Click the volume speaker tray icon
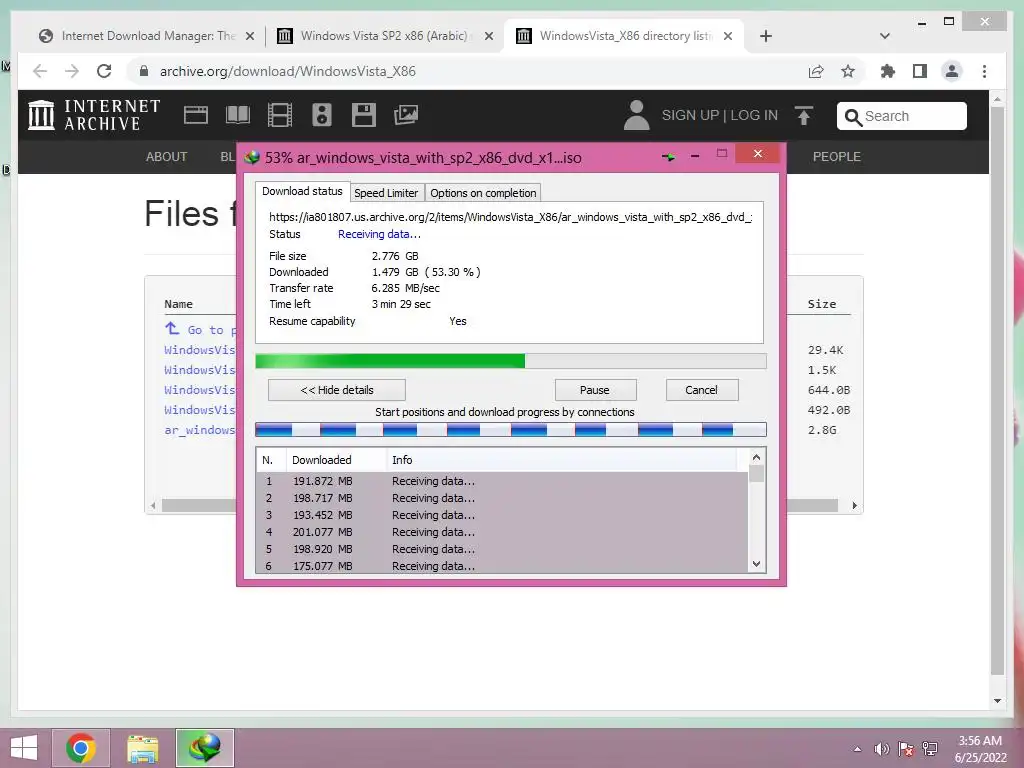This screenshot has height=768, width=1024. 882,749
